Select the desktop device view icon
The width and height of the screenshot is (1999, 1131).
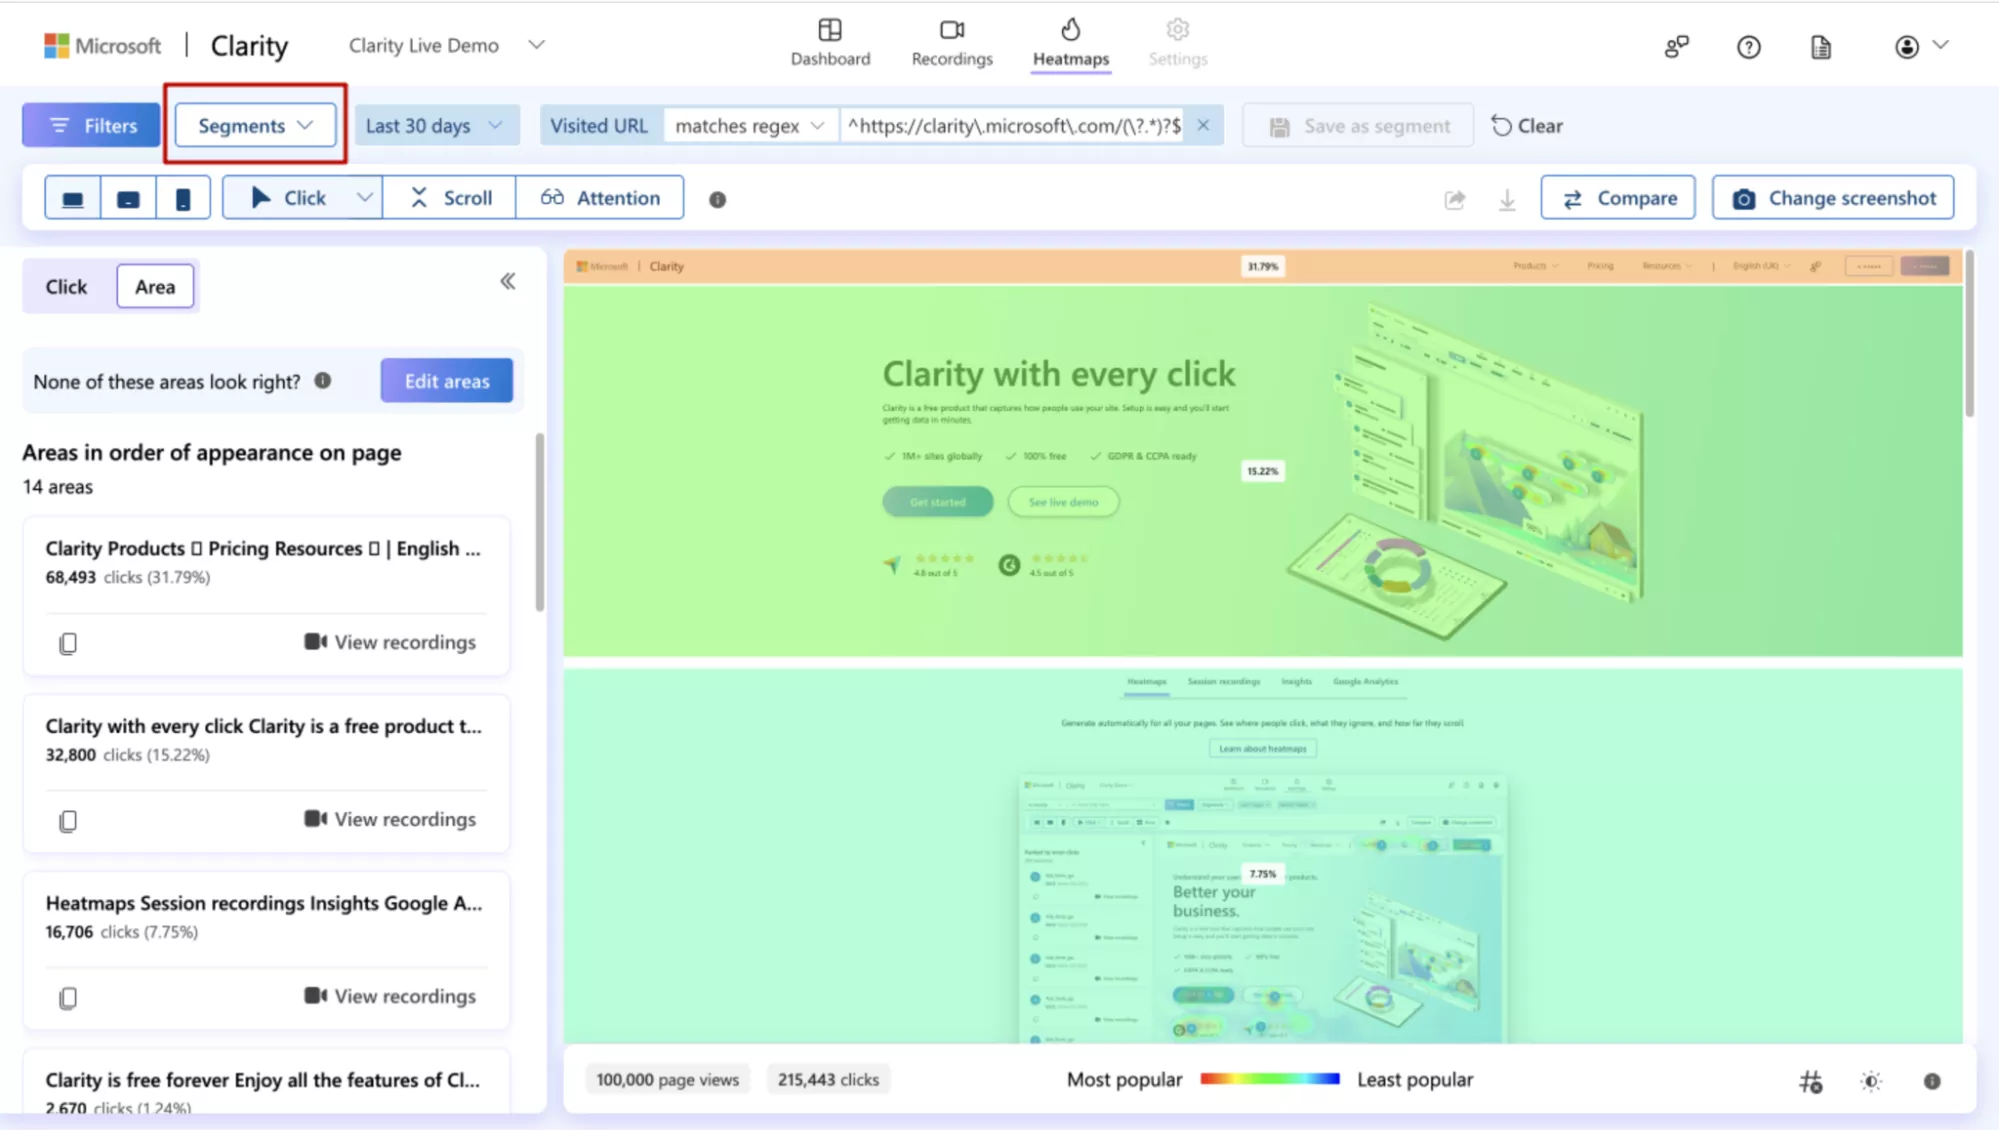pyautogui.click(x=73, y=198)
